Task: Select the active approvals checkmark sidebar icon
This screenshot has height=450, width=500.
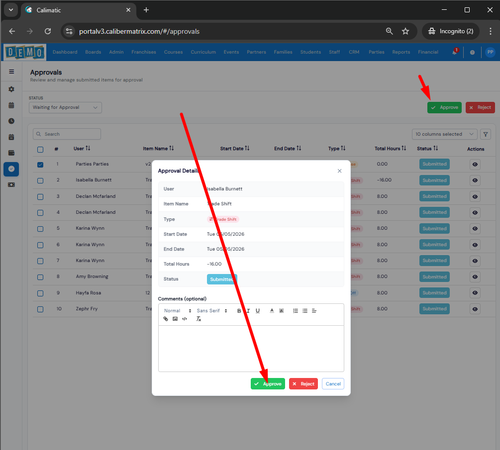Action: 11,169
